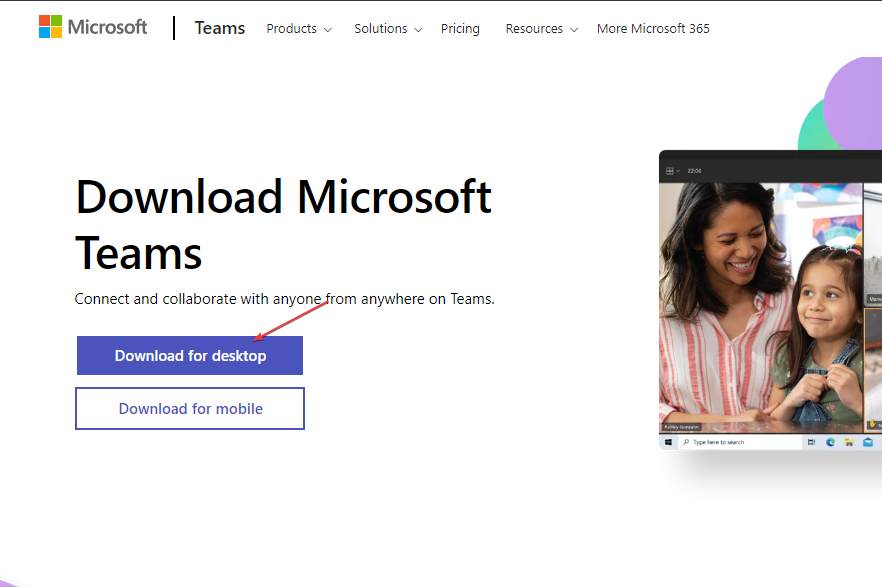Click the Resources chevron arrow
Viewport: 882px width, 587px height.
574,30
